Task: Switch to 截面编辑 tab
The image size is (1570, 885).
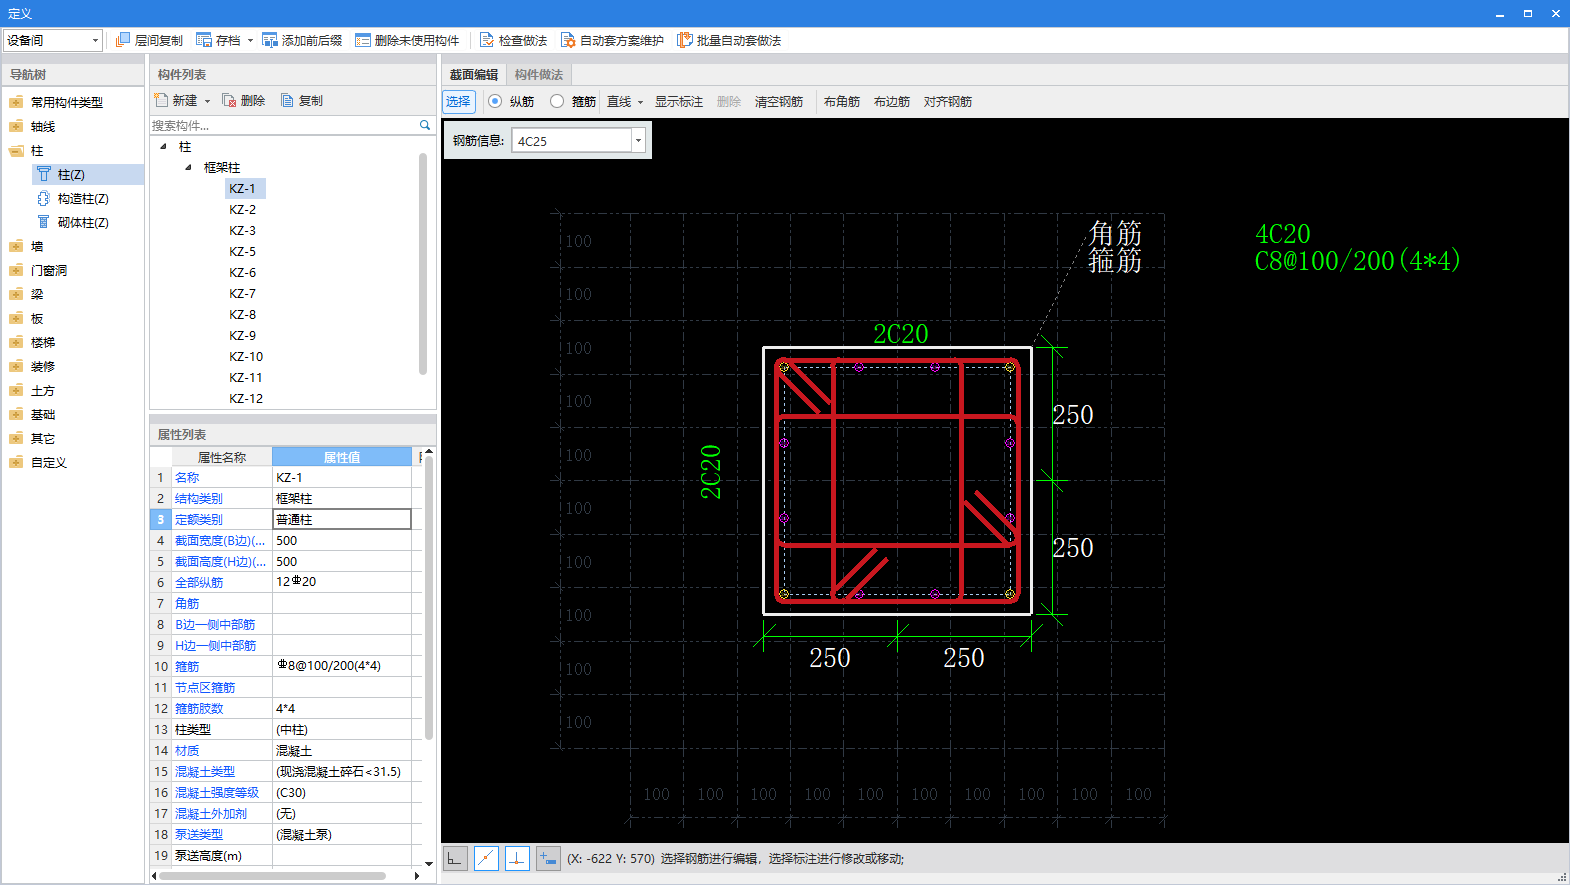Action: (474, 74)
